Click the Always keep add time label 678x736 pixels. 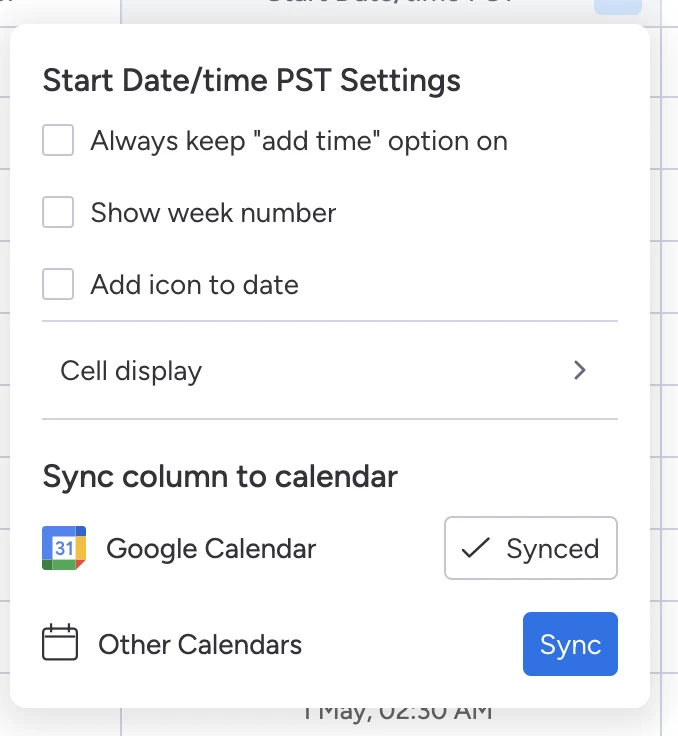pyautogui.click(x=299, y=141)
